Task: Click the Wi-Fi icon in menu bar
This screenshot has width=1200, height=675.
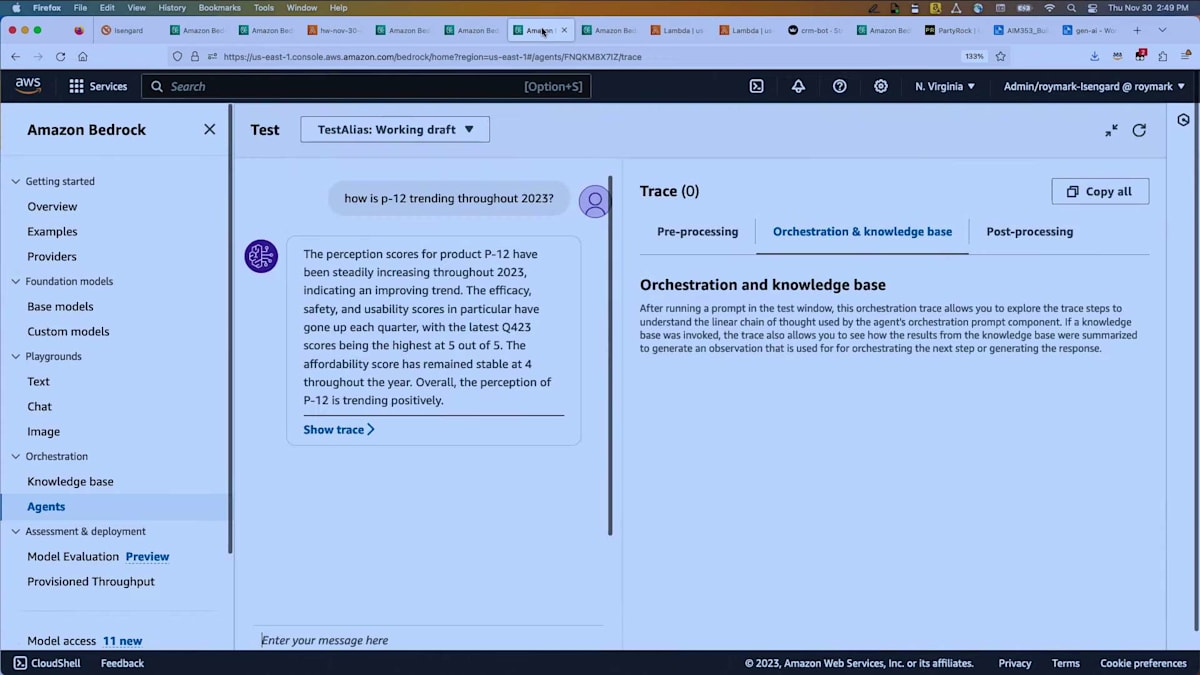Action: [x=1049, y=7]
